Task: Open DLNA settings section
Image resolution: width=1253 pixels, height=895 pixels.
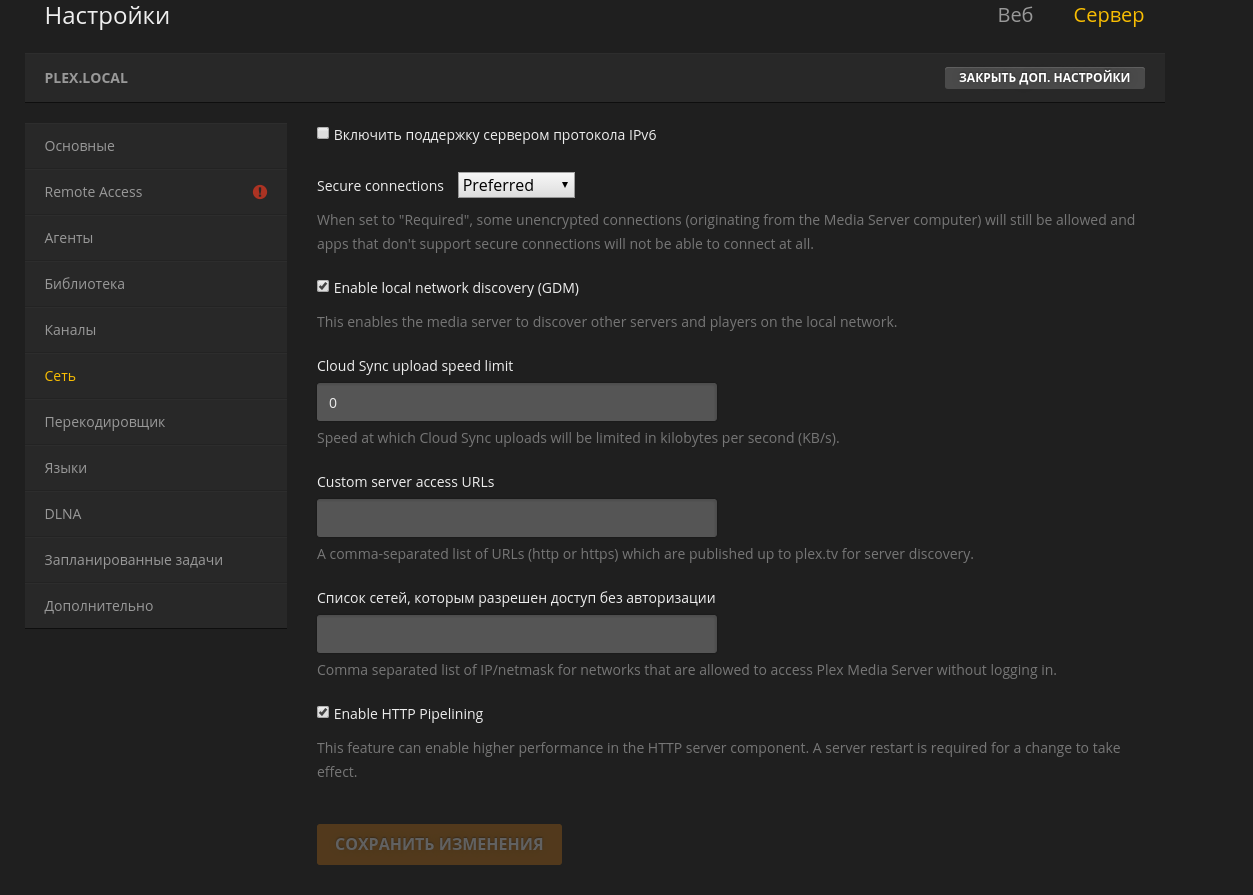Action: pyautogui.click(x=63, y=514)
